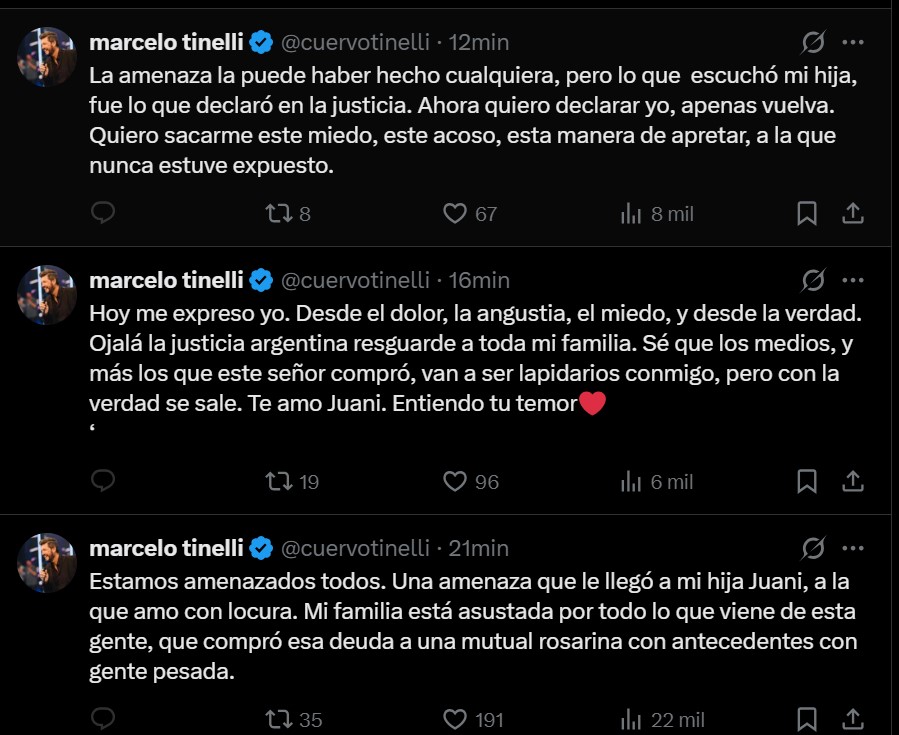This screenshot has height=735, width=899.
Task: Like the tweet with 191 likes
Action: [x=455, y=719]
